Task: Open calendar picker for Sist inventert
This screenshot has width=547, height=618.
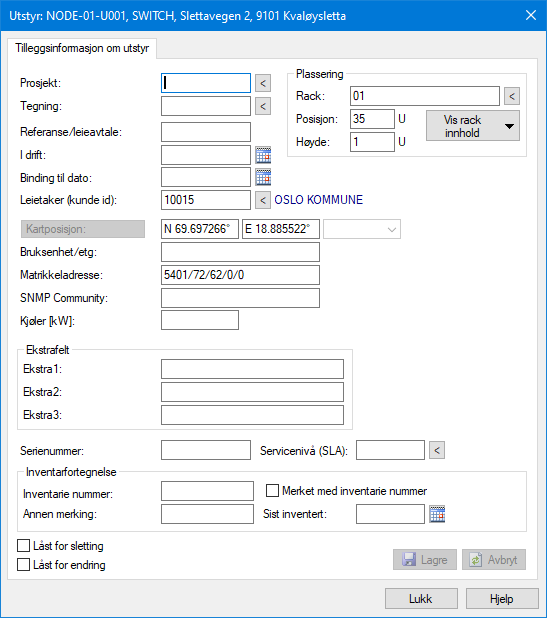Action: pos(437,514)
